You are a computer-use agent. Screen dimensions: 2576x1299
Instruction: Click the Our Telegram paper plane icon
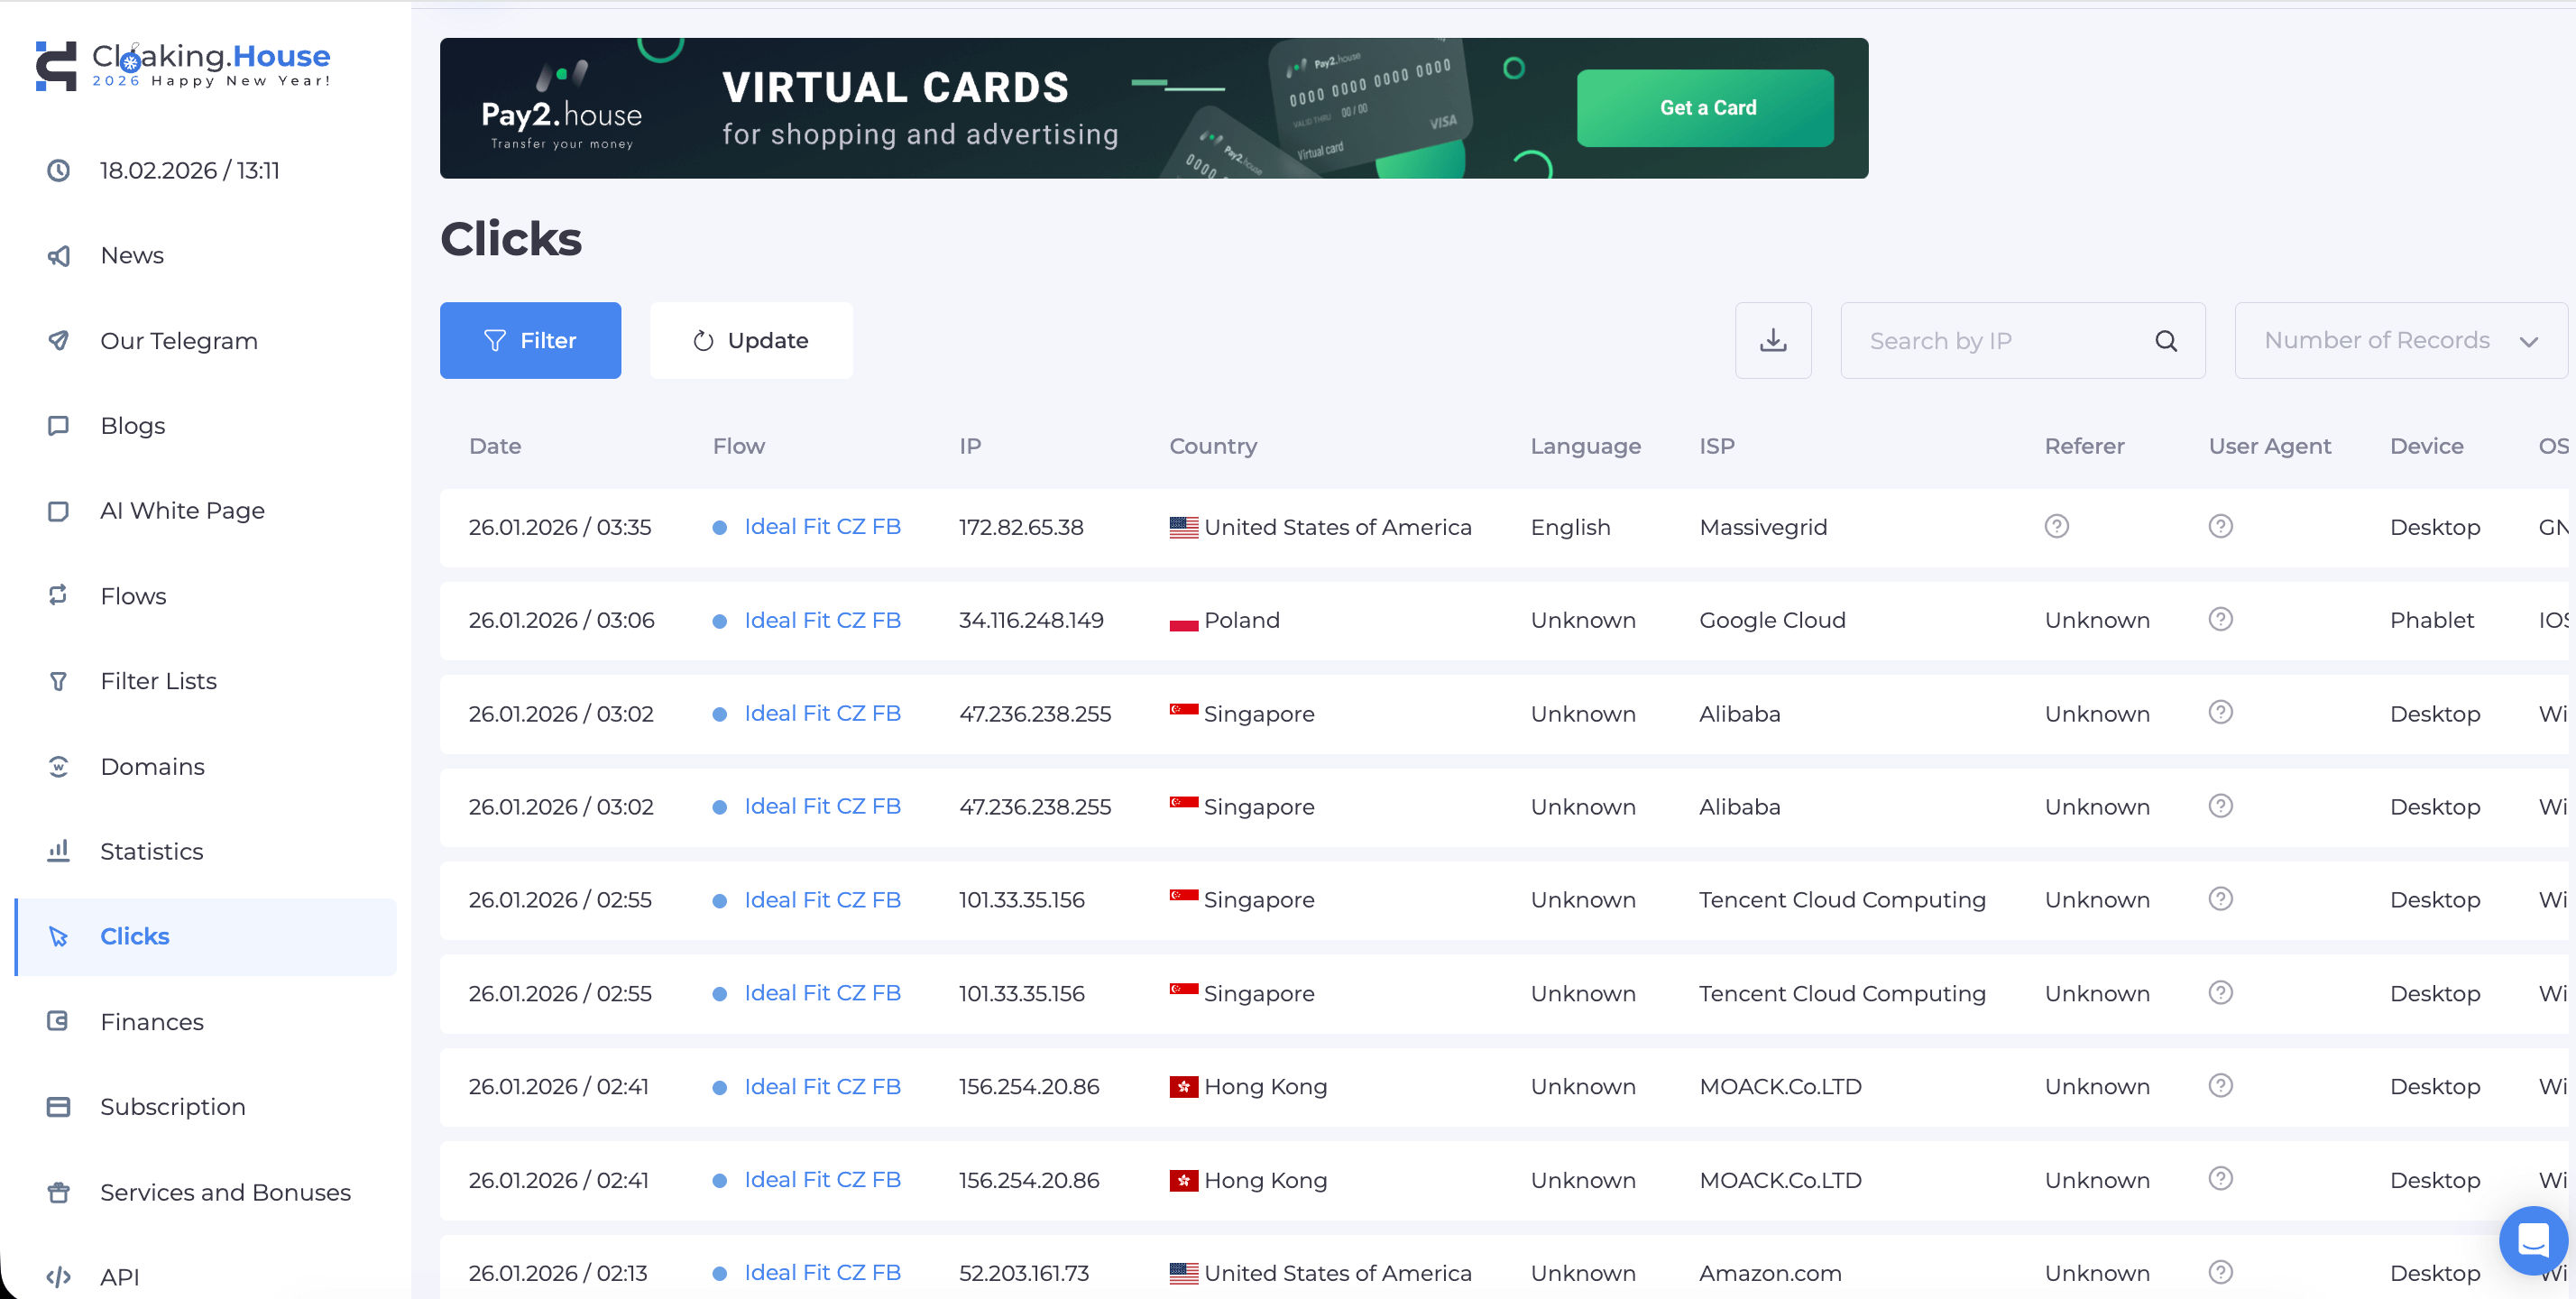[x=59, y=340]
